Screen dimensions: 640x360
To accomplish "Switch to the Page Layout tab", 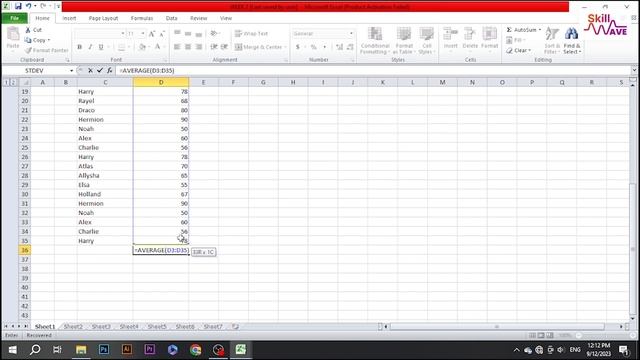I will coord(103,18).
